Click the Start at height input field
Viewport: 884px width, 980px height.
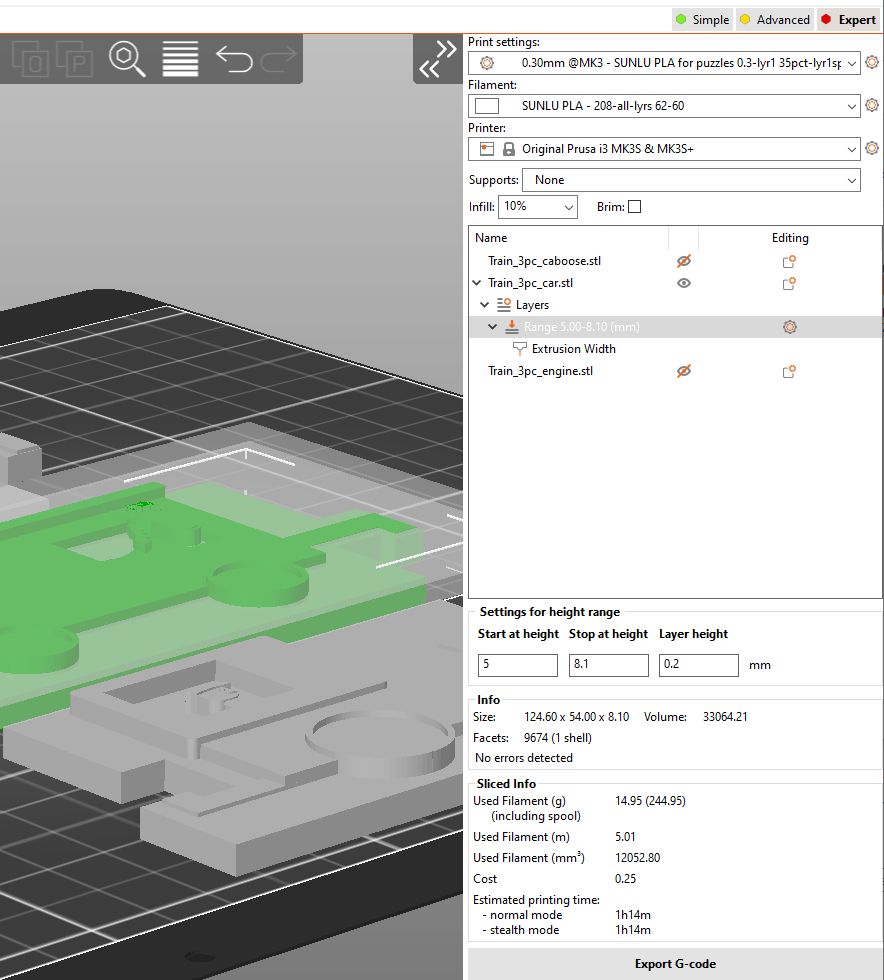click(517, 665)
